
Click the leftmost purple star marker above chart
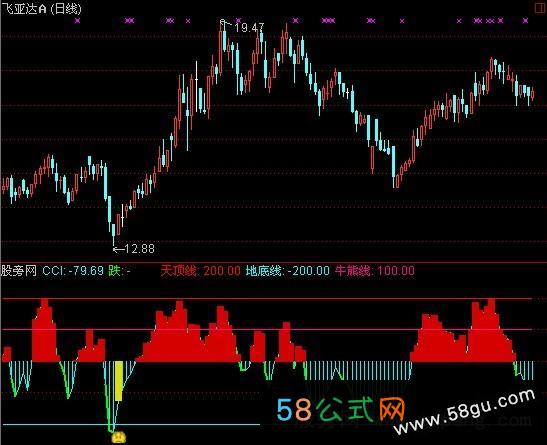77,21
